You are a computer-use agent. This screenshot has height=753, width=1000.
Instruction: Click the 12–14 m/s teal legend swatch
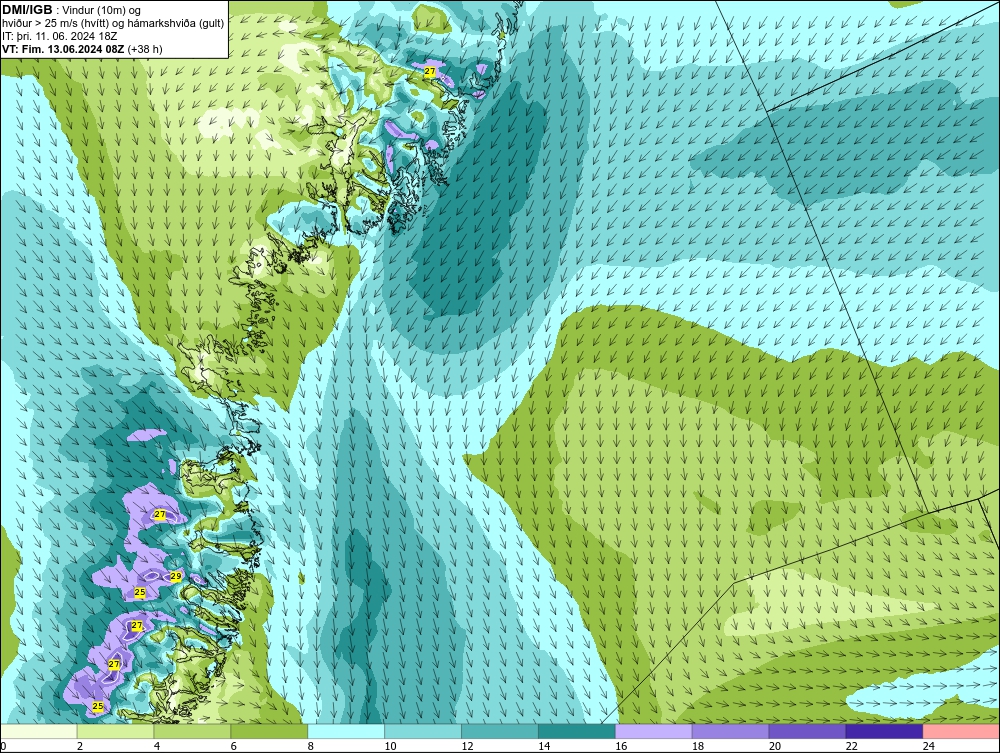tap(500, 731)
